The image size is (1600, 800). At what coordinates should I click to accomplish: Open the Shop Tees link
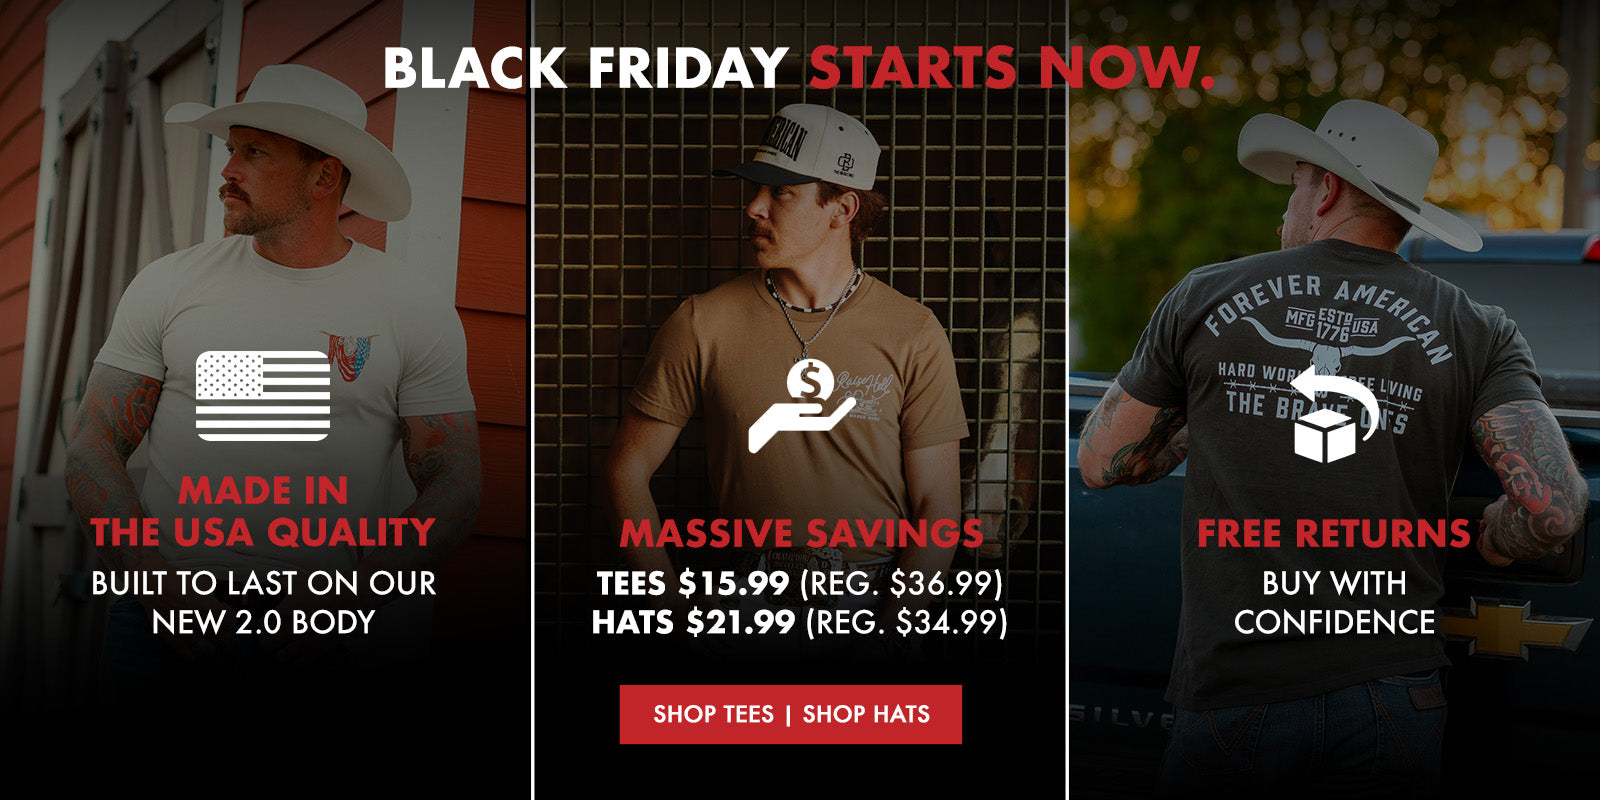pyautogui.click(x=713, y=714)
